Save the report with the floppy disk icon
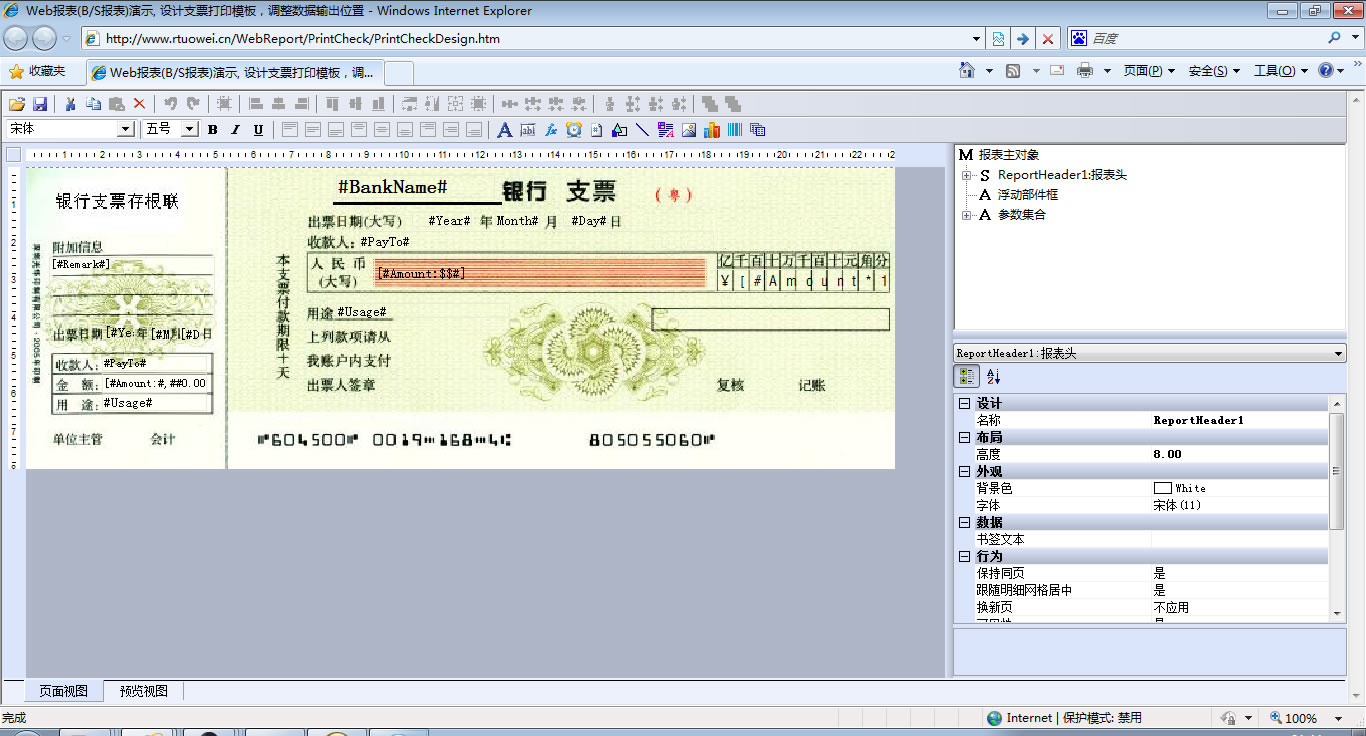Image resolution: width=1366 pixels, height=736 pixels. click(41, 104)
